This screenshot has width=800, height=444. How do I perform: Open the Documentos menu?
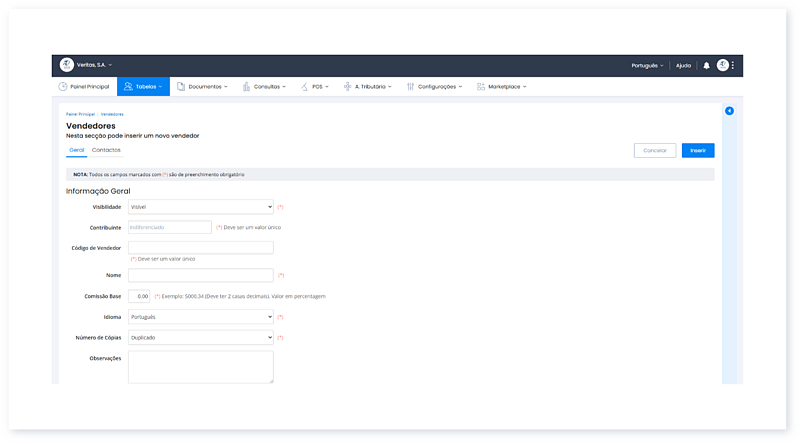click(x=202, y=87)
